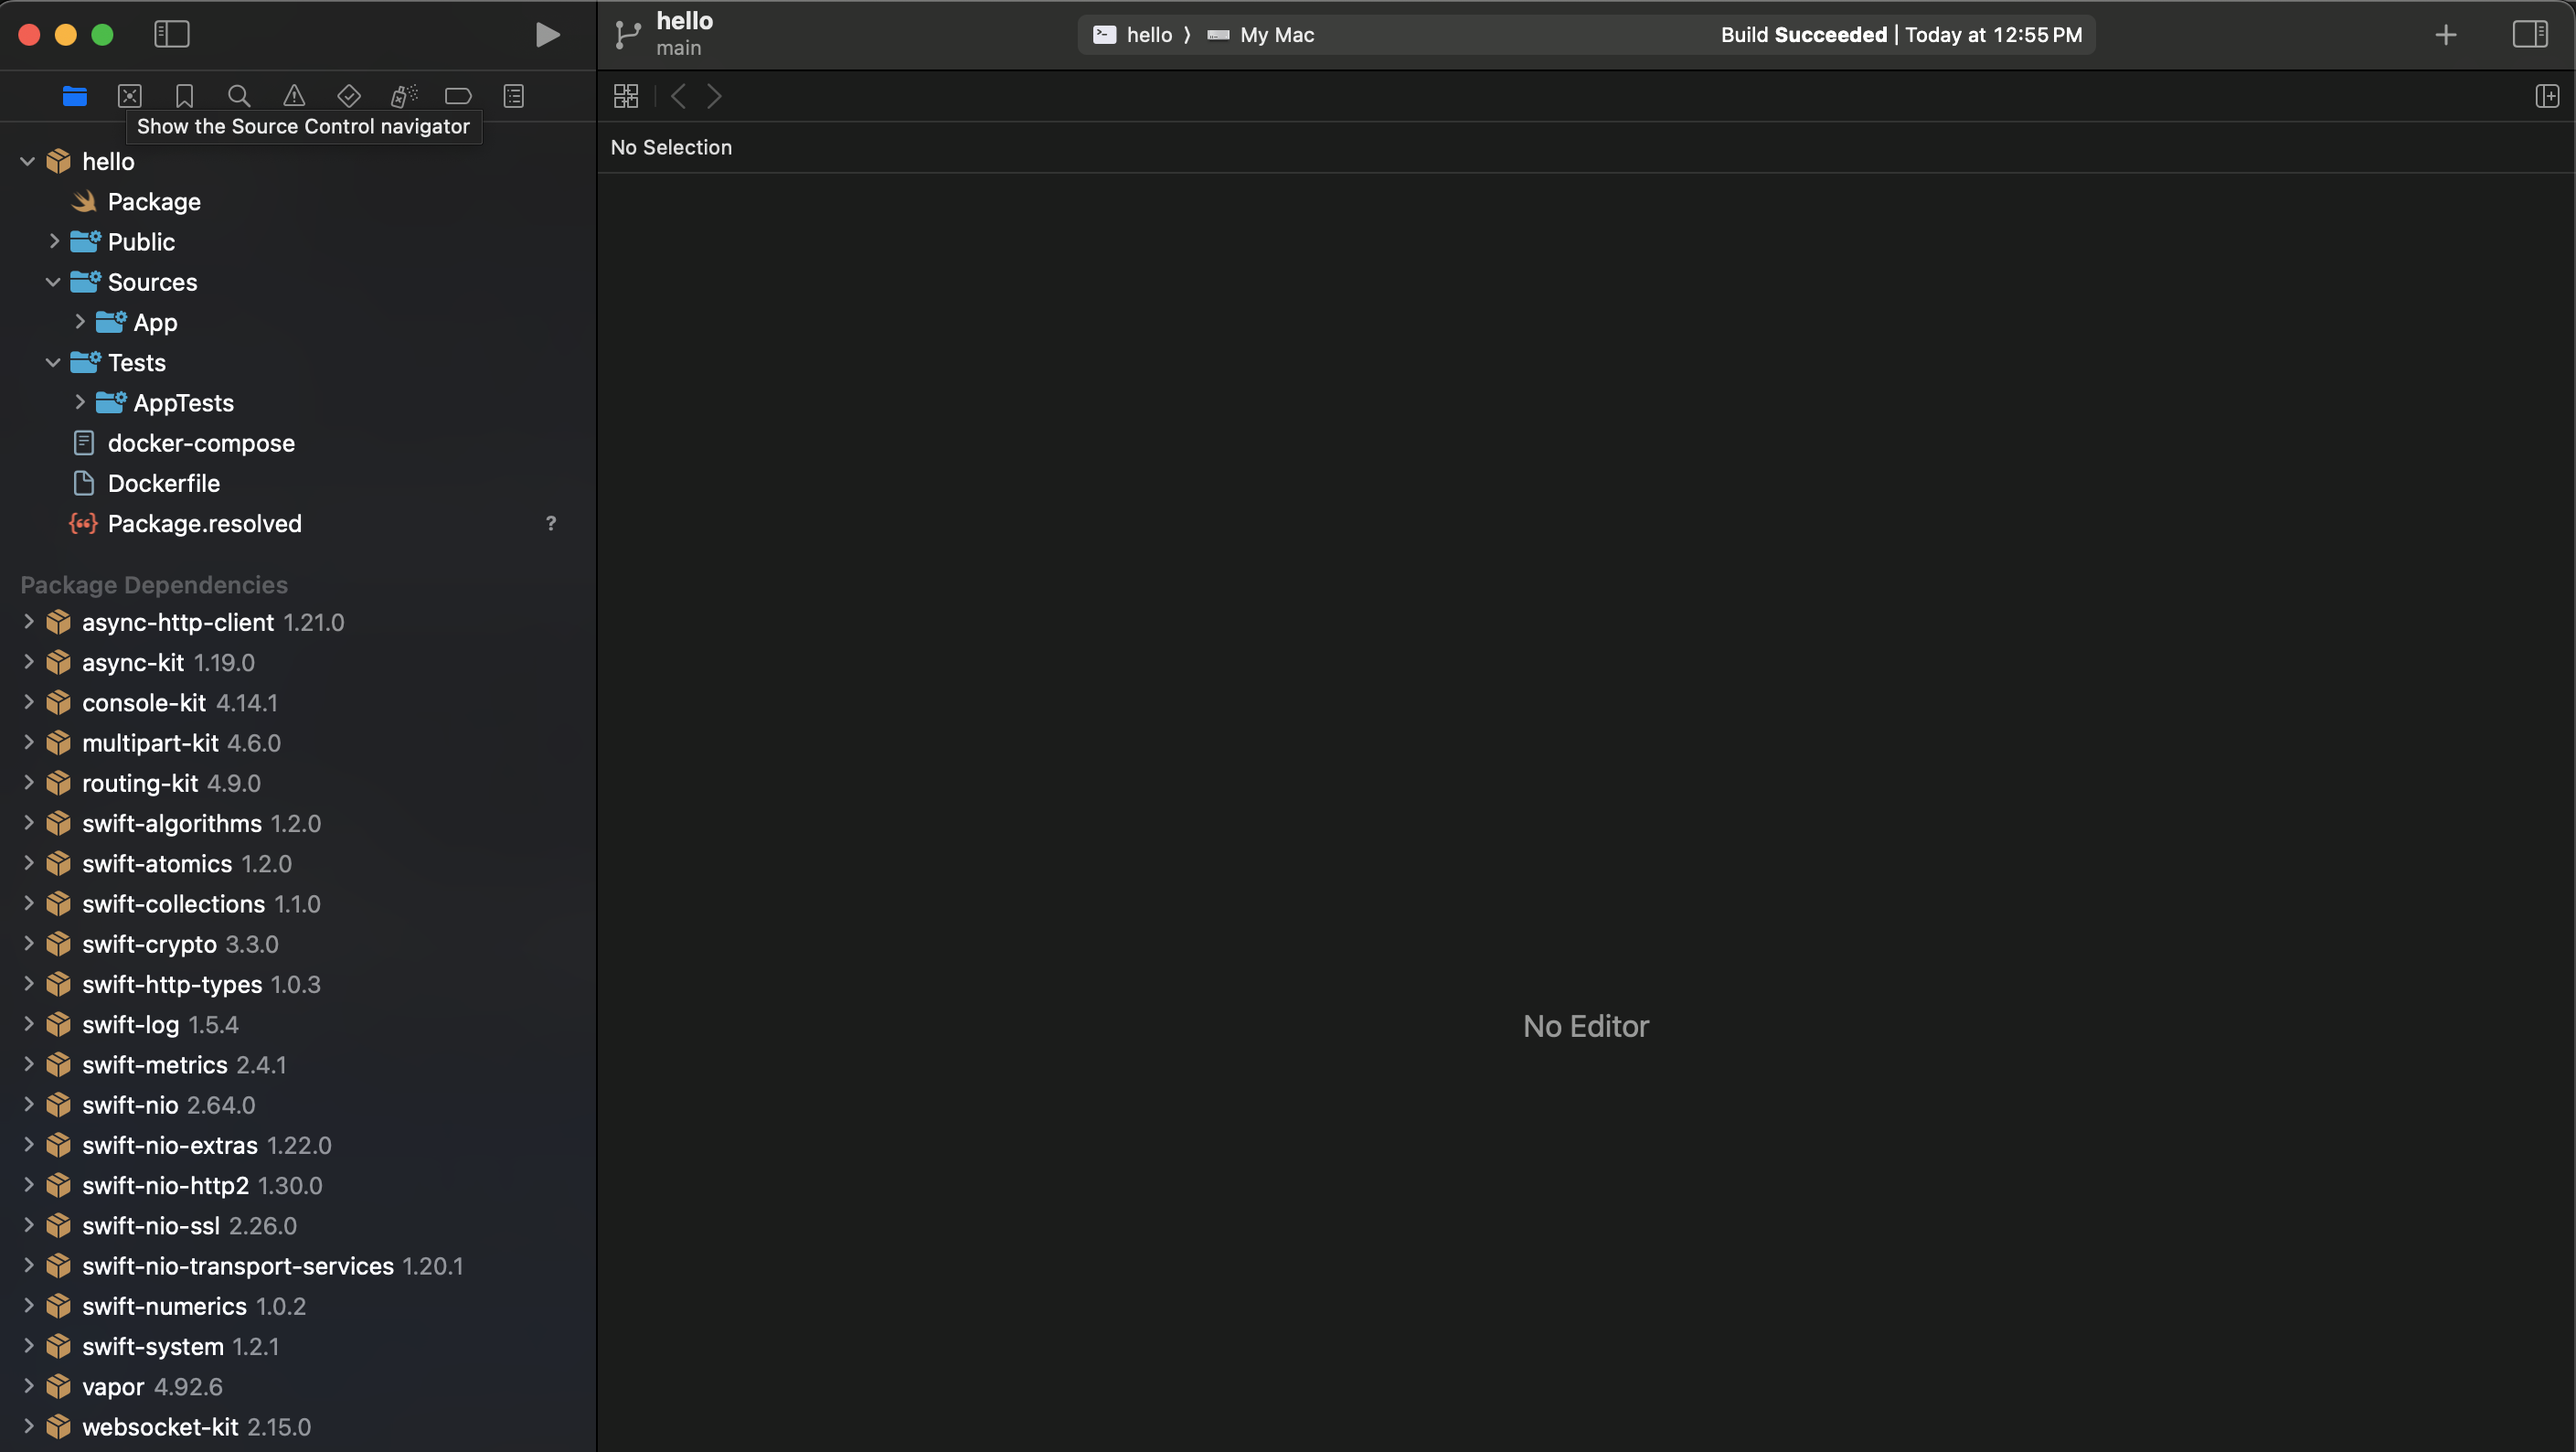The height and width of the screenshot is (1452, 2576).
Task: Show the Bookmark navigator
Action: tap(184, 96)
